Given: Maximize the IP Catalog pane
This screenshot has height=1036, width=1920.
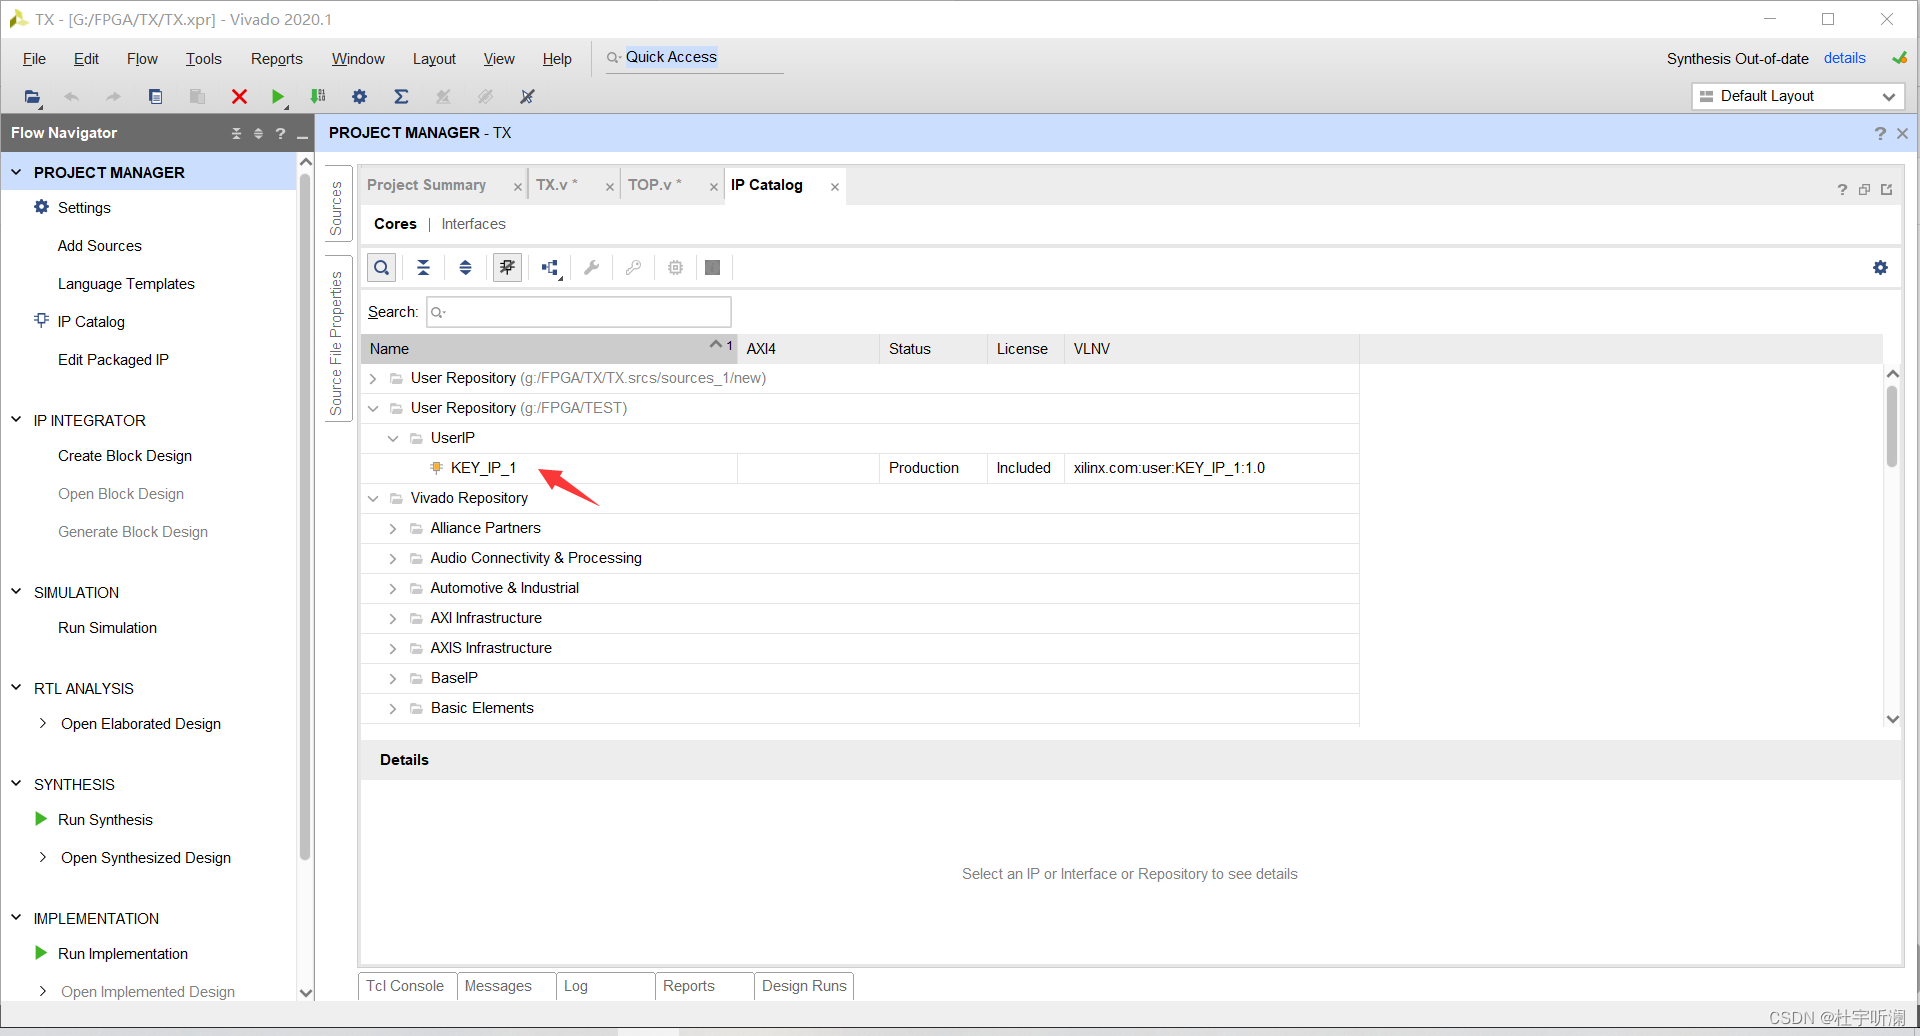Looking at the screenshot, I should 1864,190.
